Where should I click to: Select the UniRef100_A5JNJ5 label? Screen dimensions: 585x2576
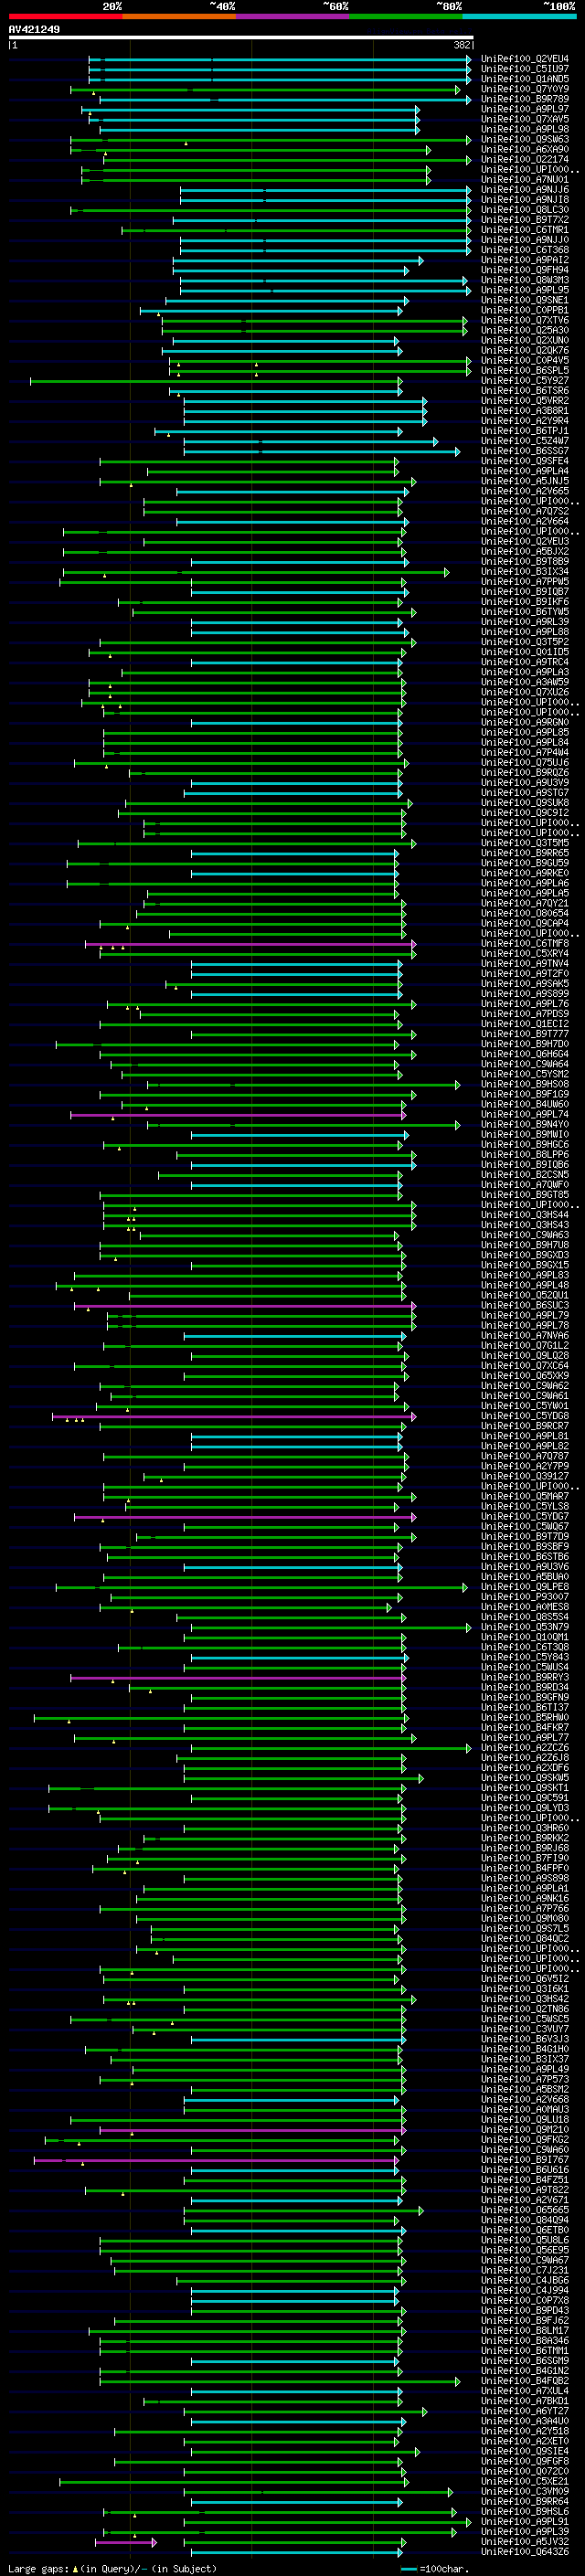click(x=525, y=481)
